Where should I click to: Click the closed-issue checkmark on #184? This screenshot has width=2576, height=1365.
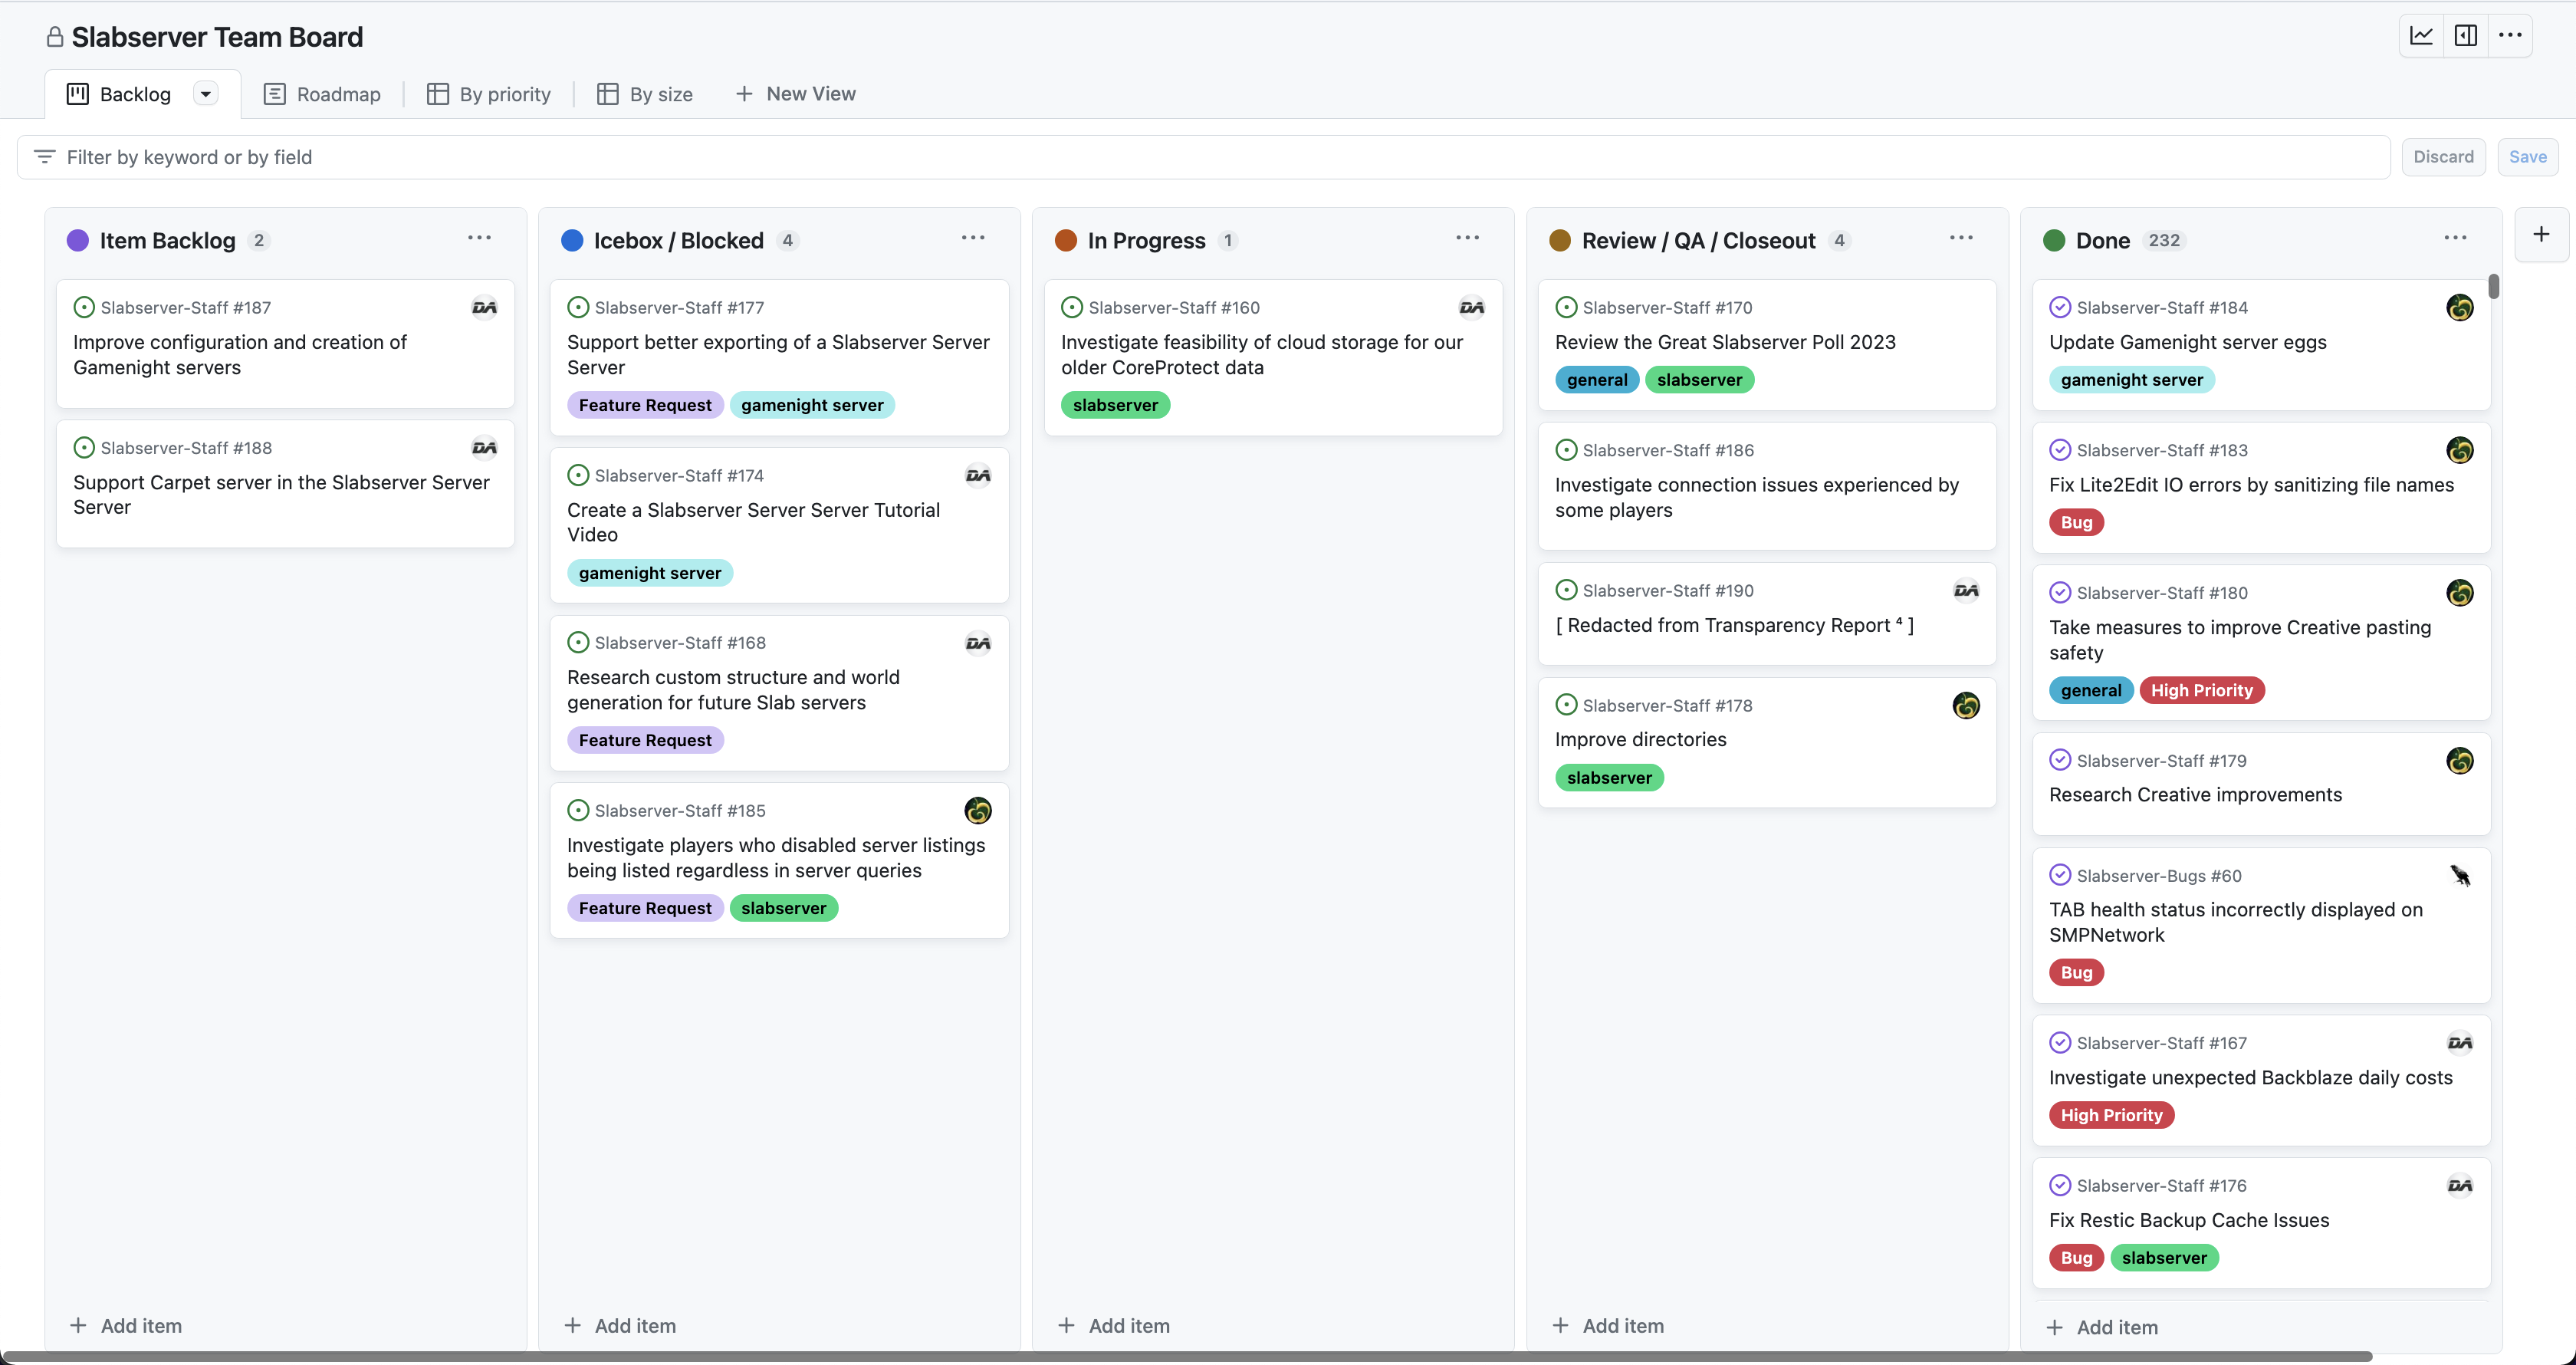[2060, 308]
